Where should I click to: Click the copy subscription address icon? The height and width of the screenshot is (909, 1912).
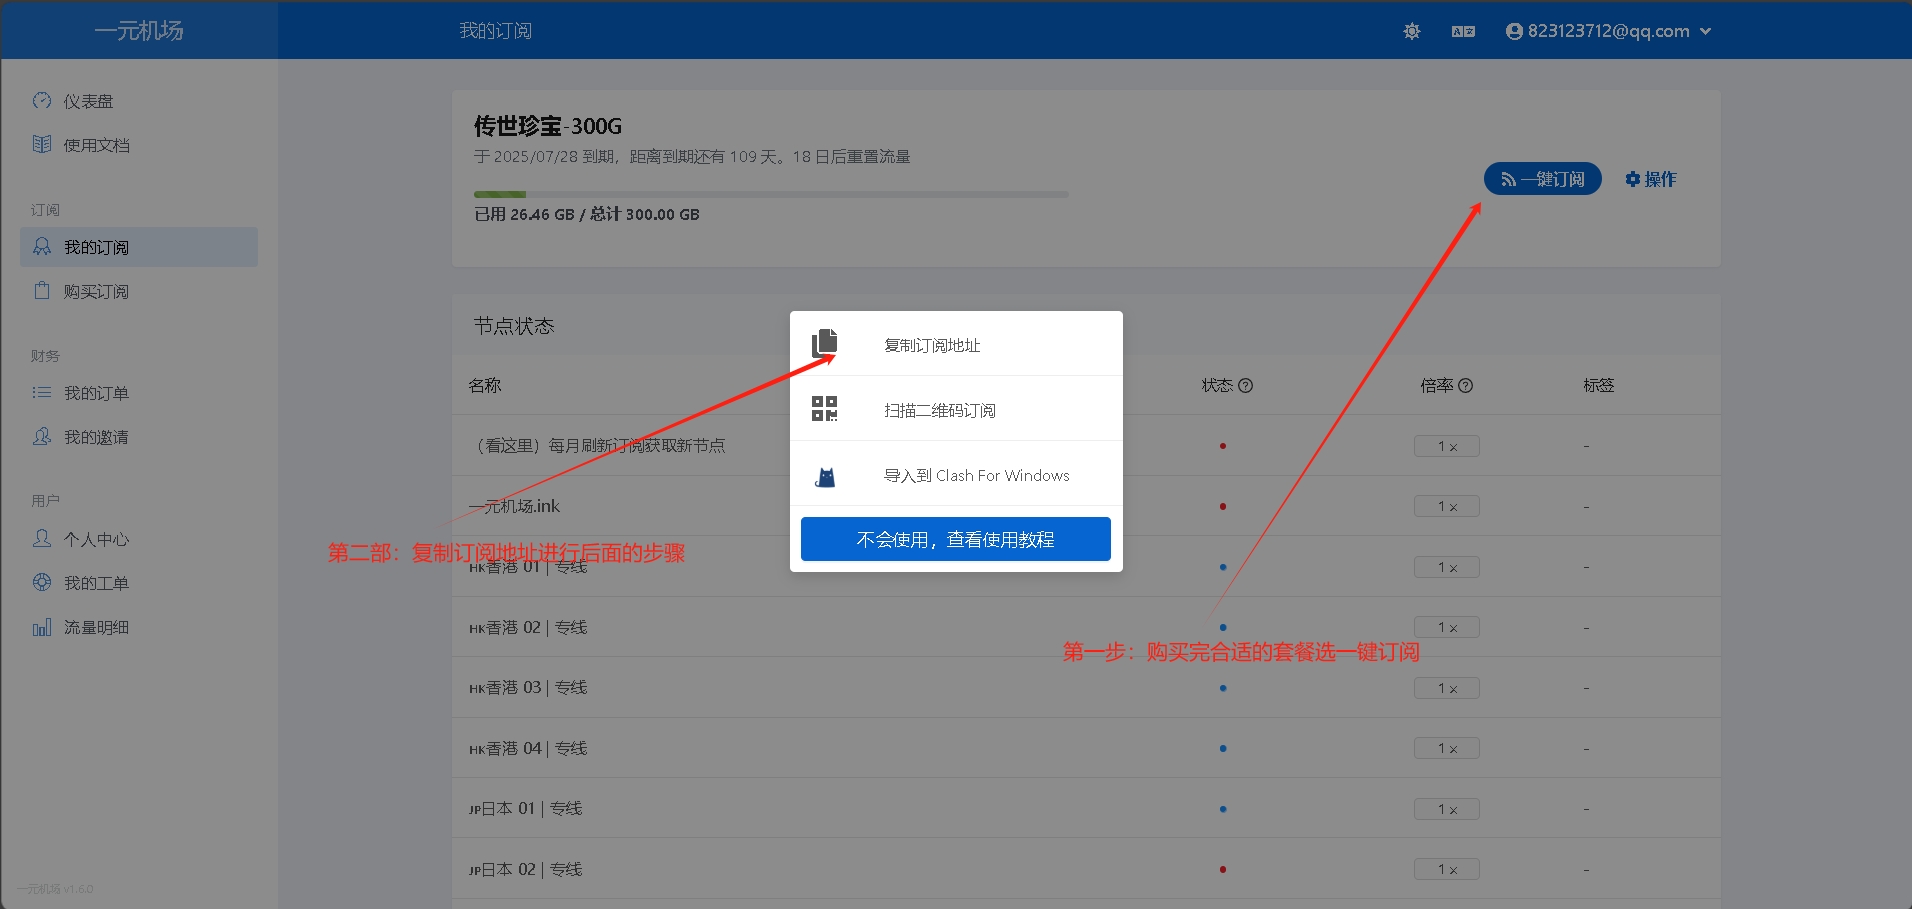(825, 342)
